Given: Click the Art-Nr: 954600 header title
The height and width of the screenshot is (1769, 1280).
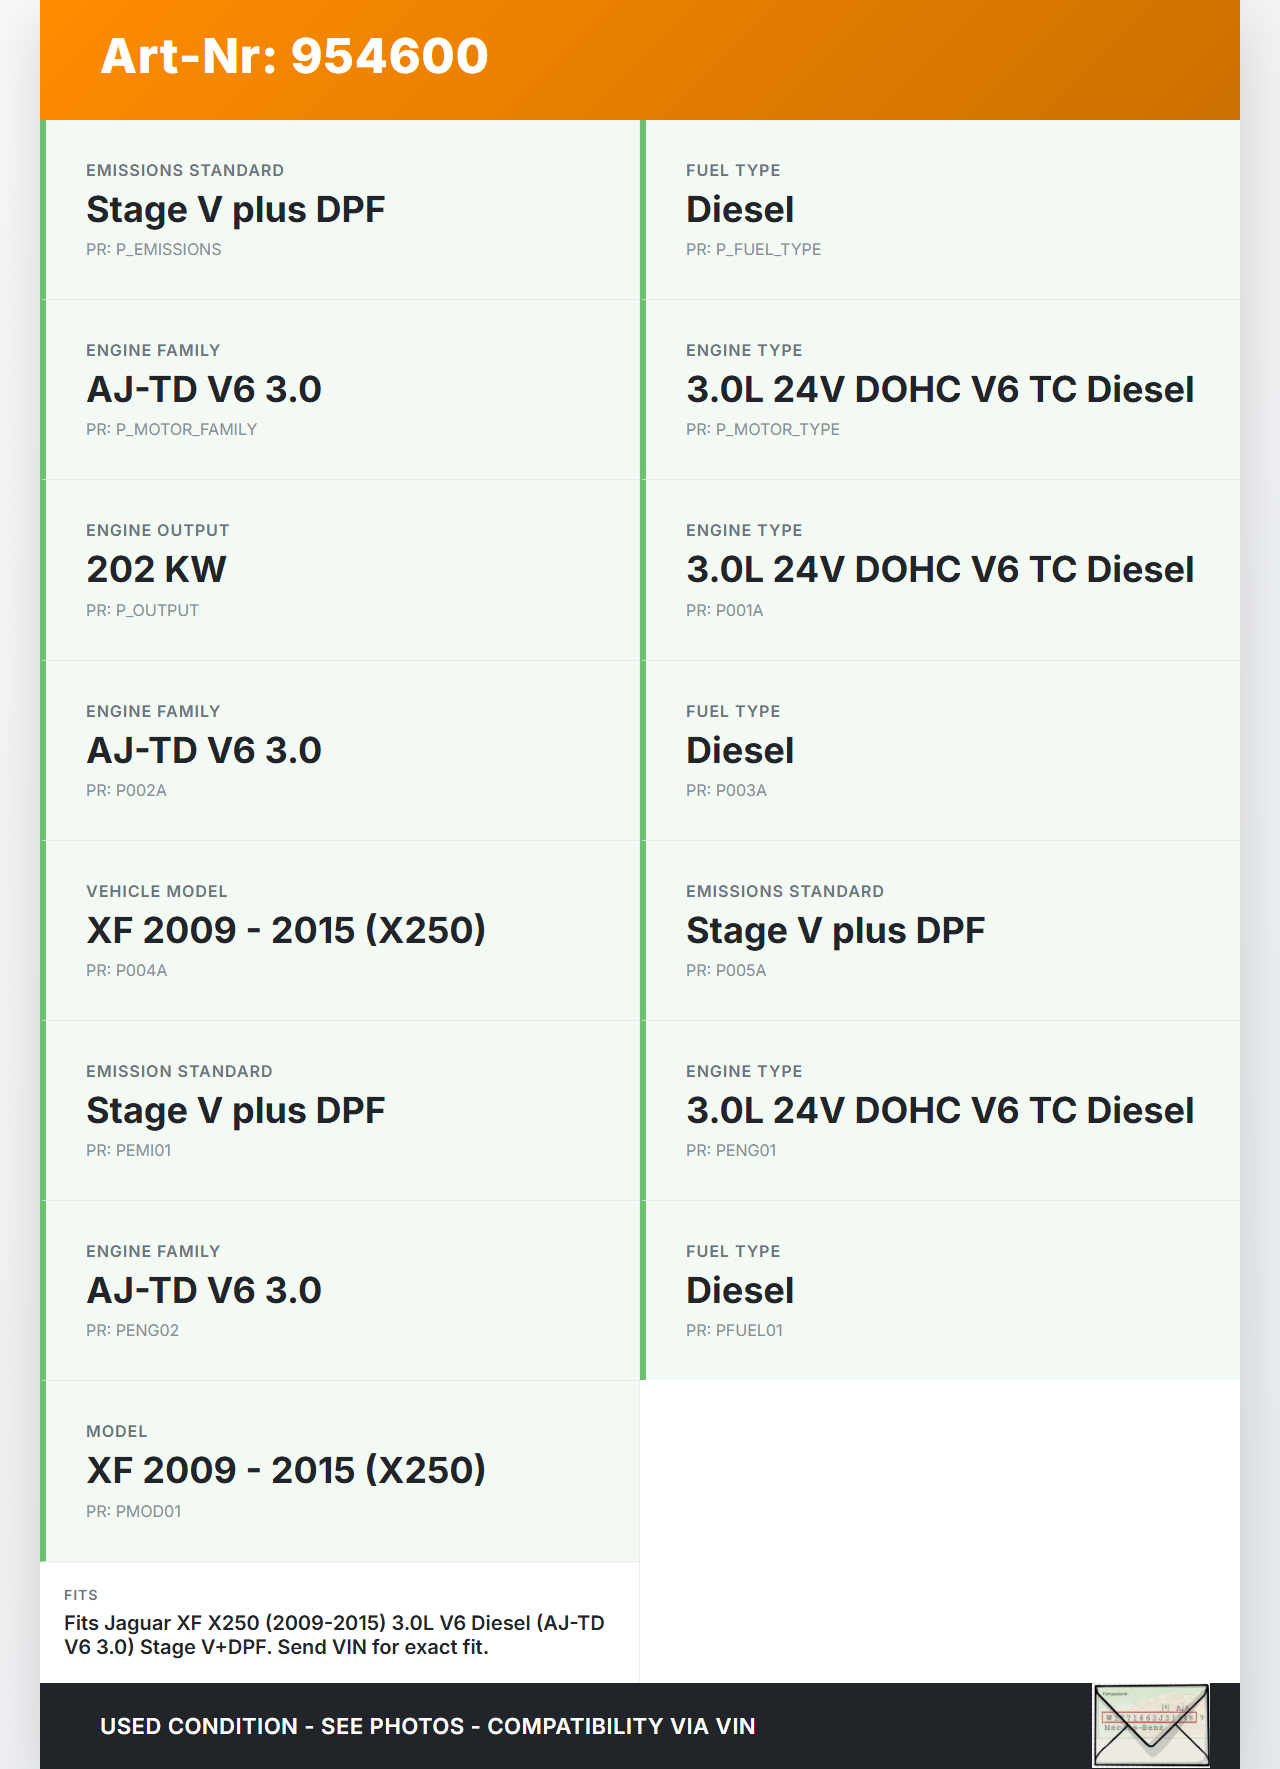Looking at the screenshot, I should [294, 56].
